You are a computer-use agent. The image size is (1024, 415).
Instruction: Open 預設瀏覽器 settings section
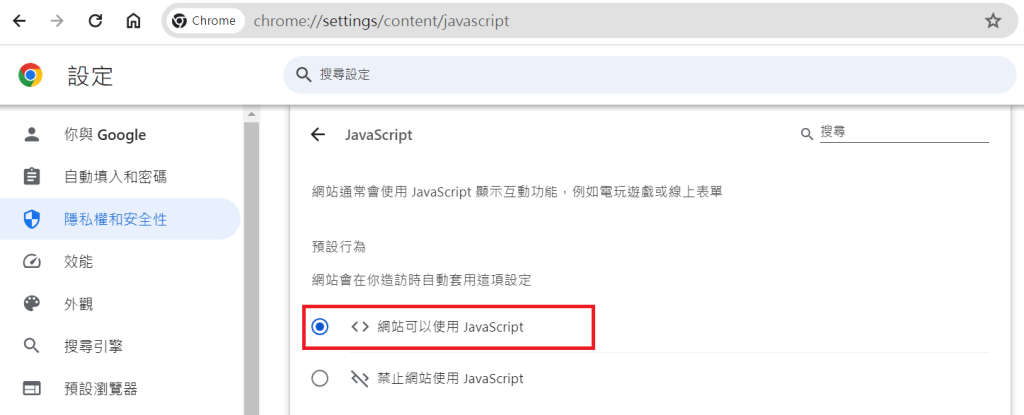(100, 388)
